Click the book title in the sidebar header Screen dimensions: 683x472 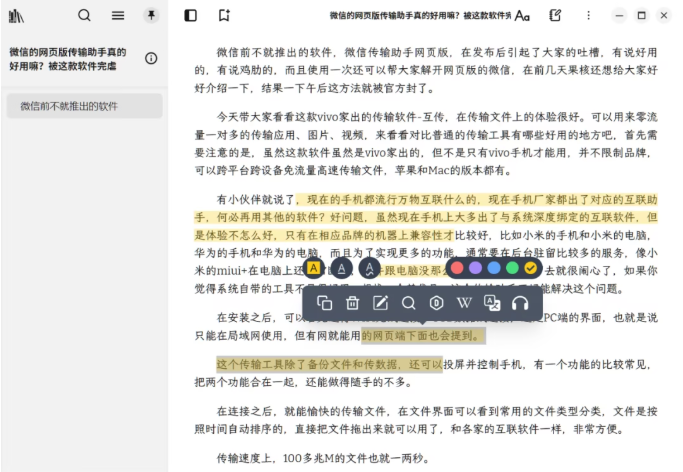[68, 59]
